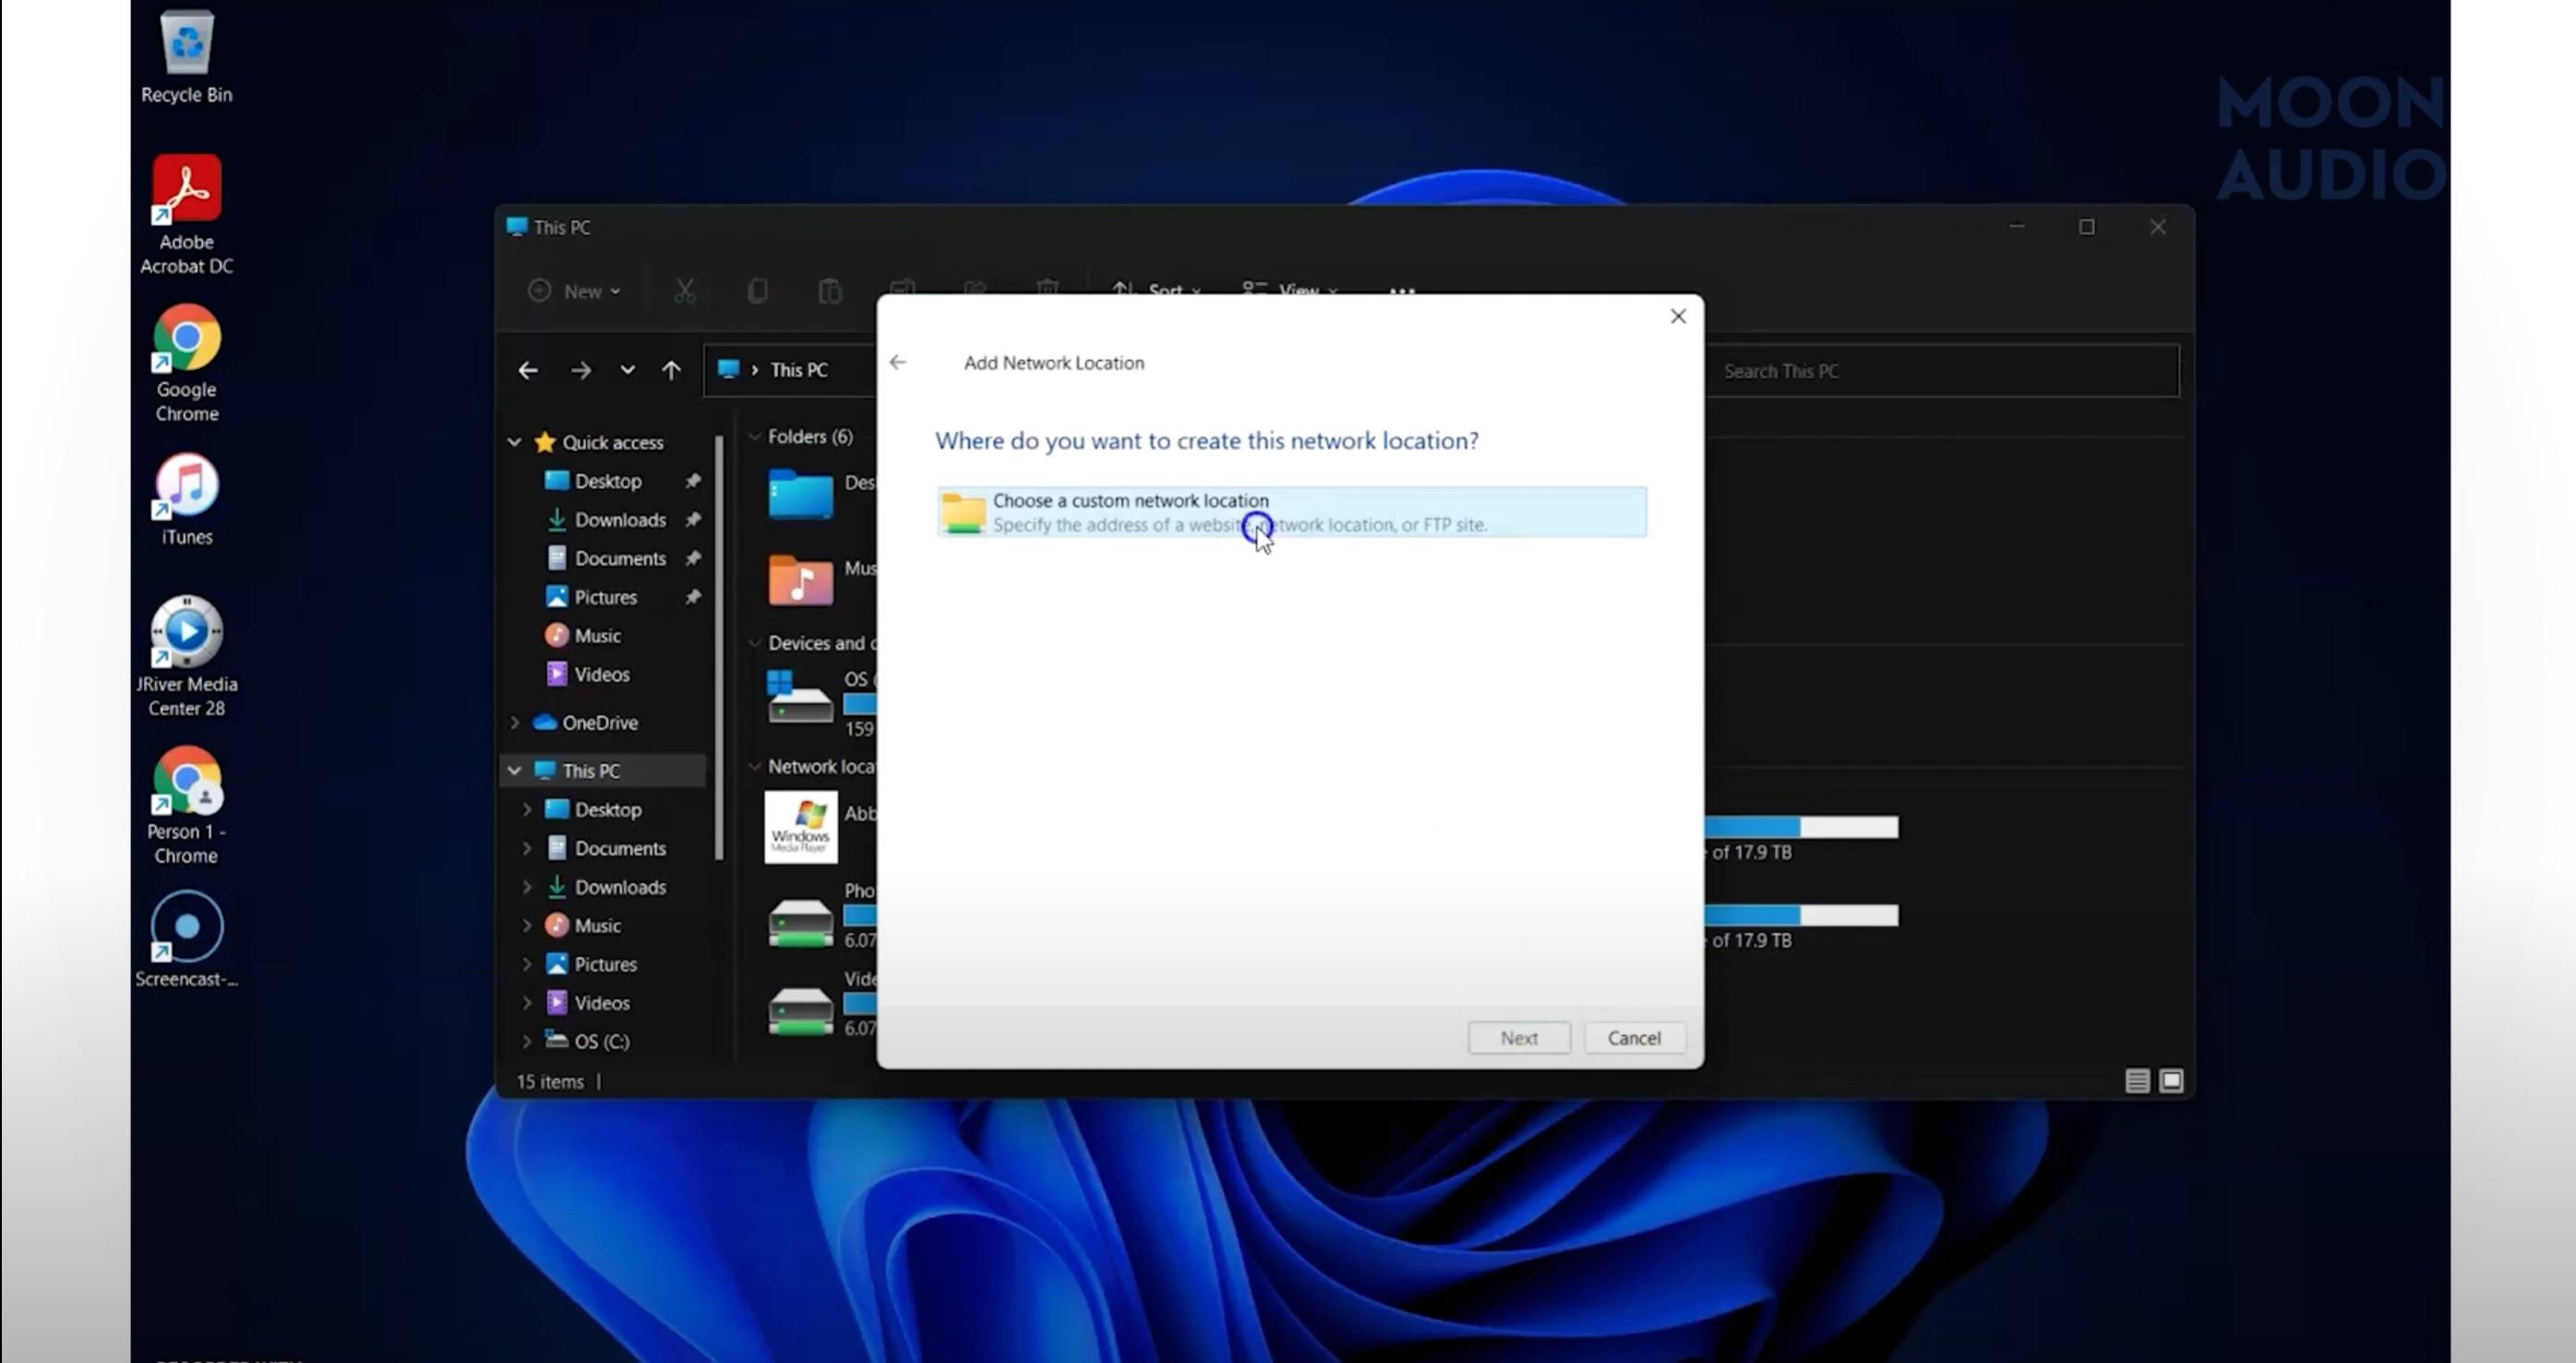Click the navigation pane scrollbar

tap(719, 646)
